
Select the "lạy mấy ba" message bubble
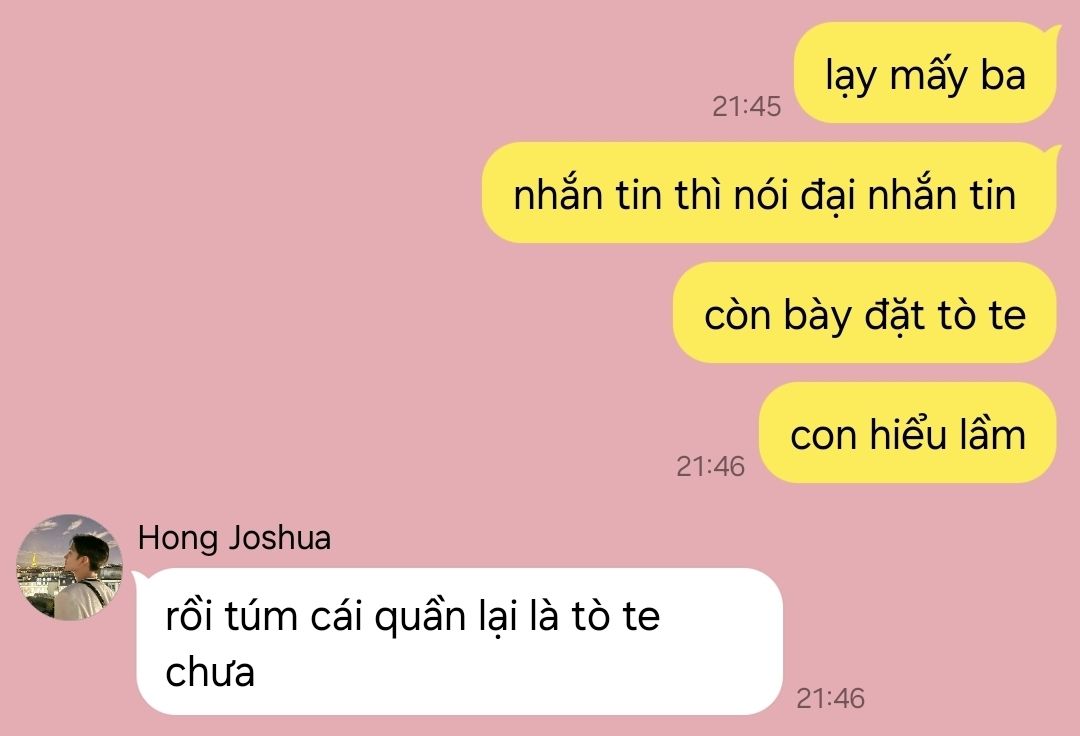point(925,73)
